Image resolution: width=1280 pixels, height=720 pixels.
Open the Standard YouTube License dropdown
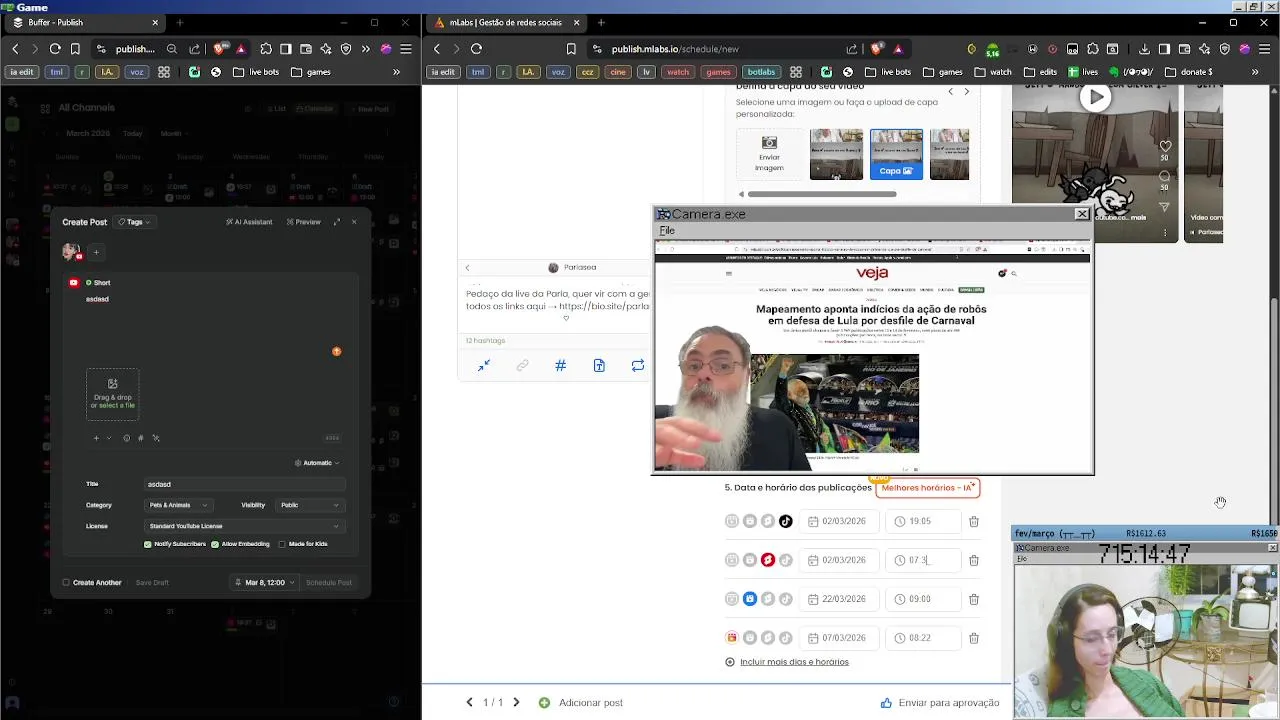(x=244, y=526)
